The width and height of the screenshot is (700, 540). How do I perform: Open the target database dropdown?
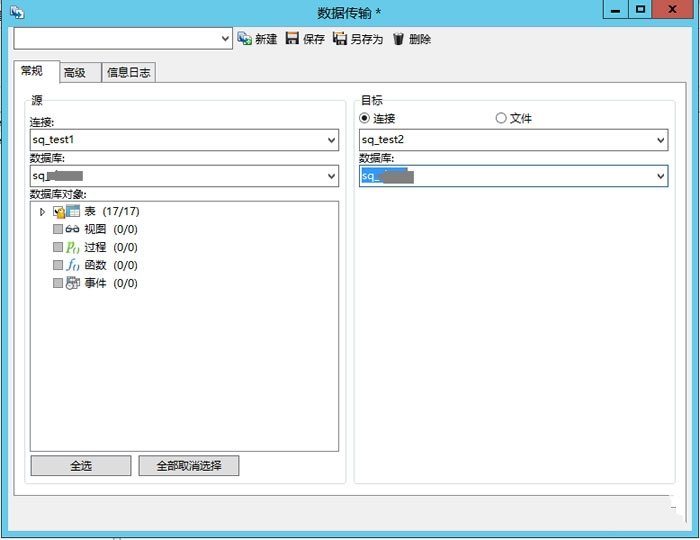click(661, 176)
